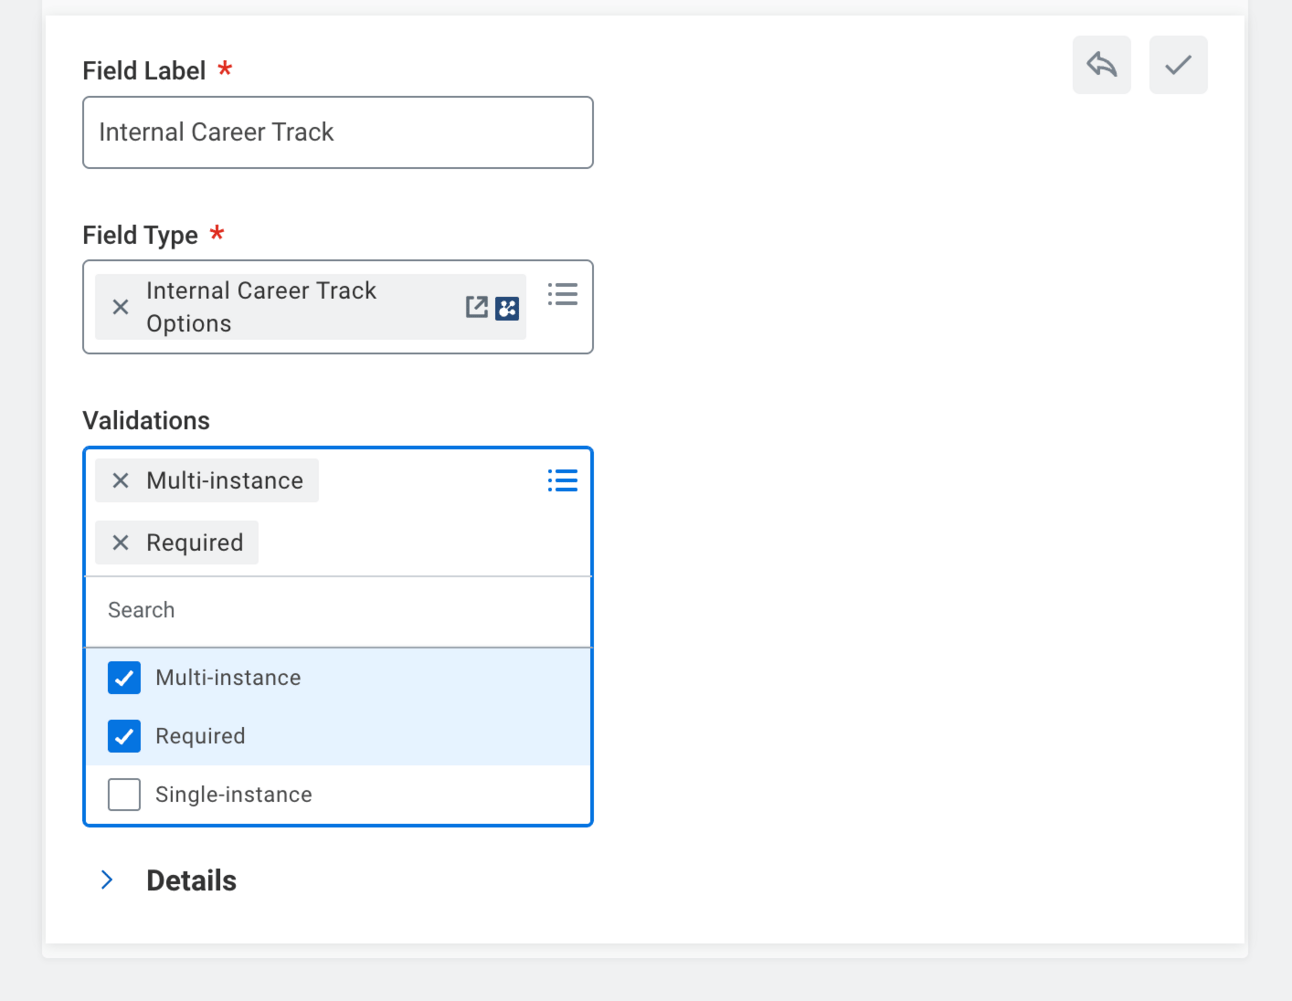Image resolution: width=1292 pixels, height=1001 pixels.
Task: Select Single-instance option label
Action: (233, 795)
